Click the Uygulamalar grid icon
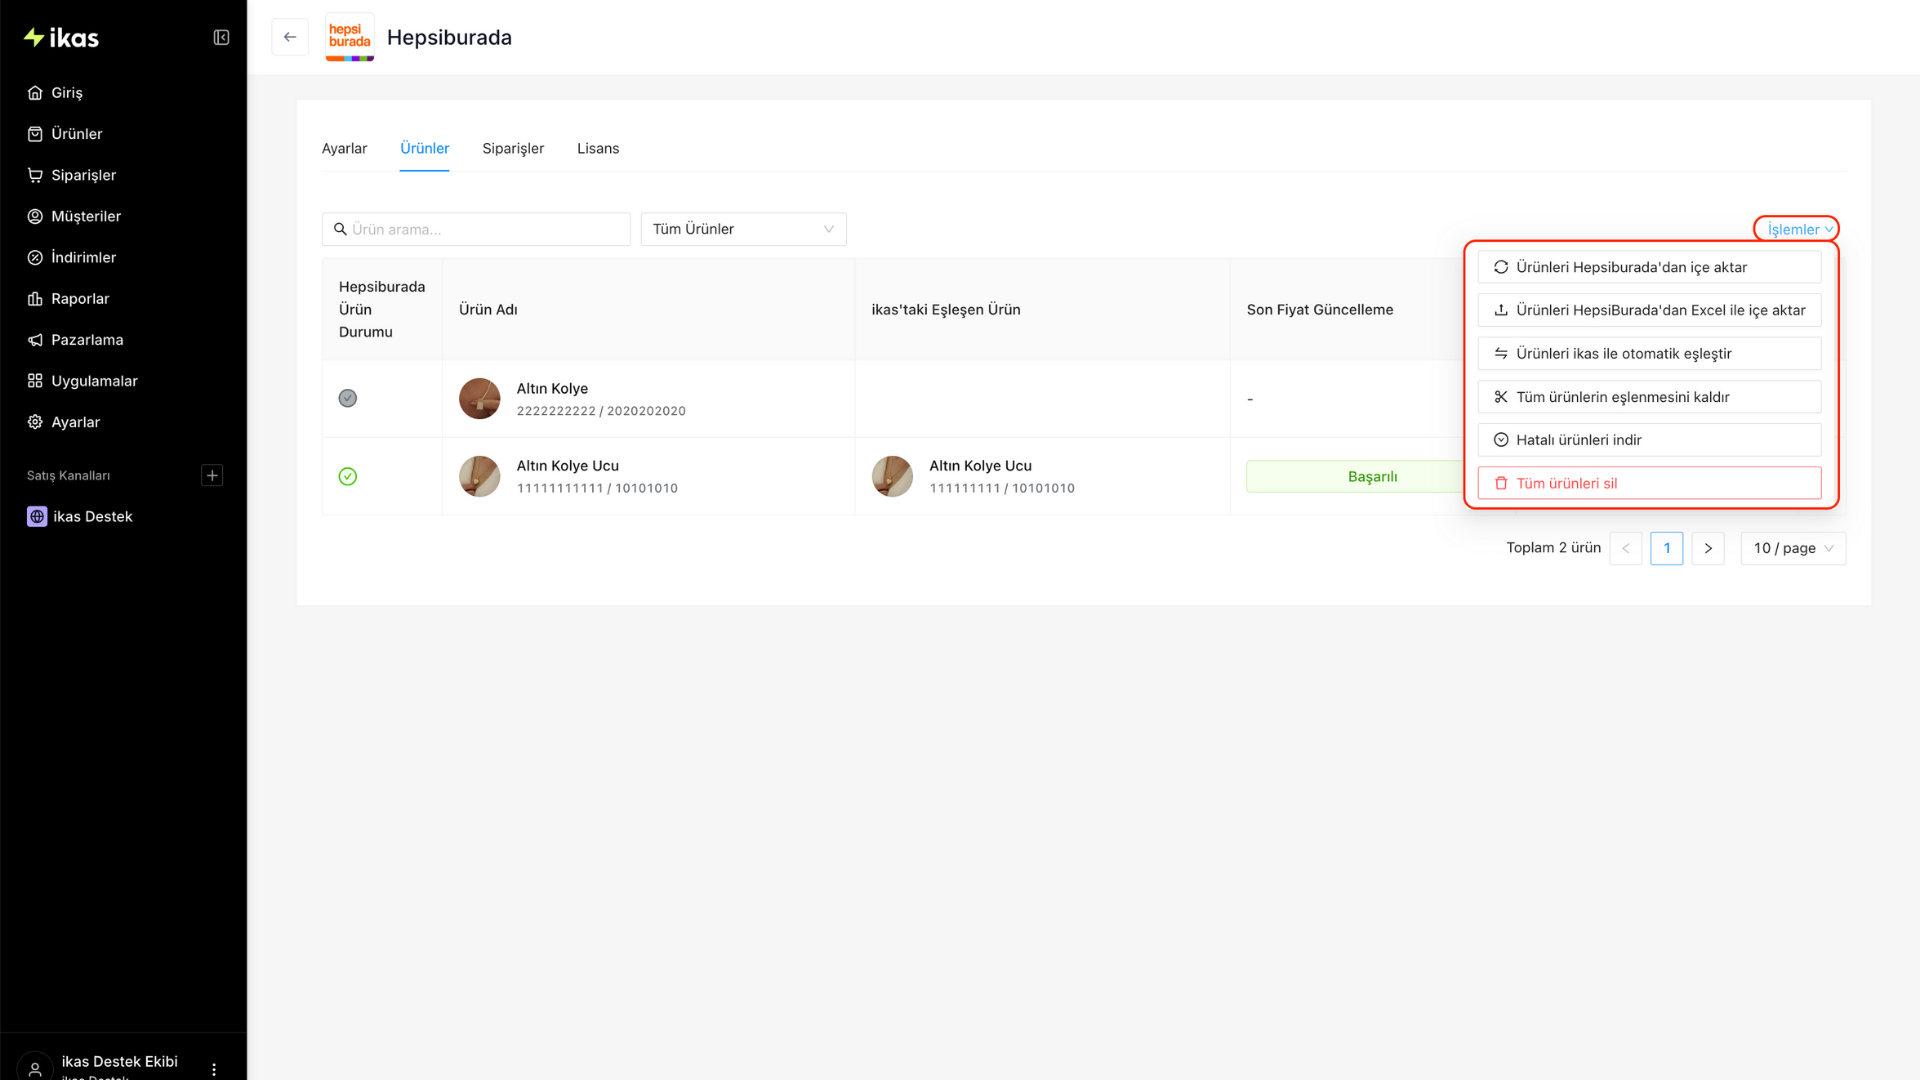Viewport: 1920px width, 1080px height. click(35, 381)
